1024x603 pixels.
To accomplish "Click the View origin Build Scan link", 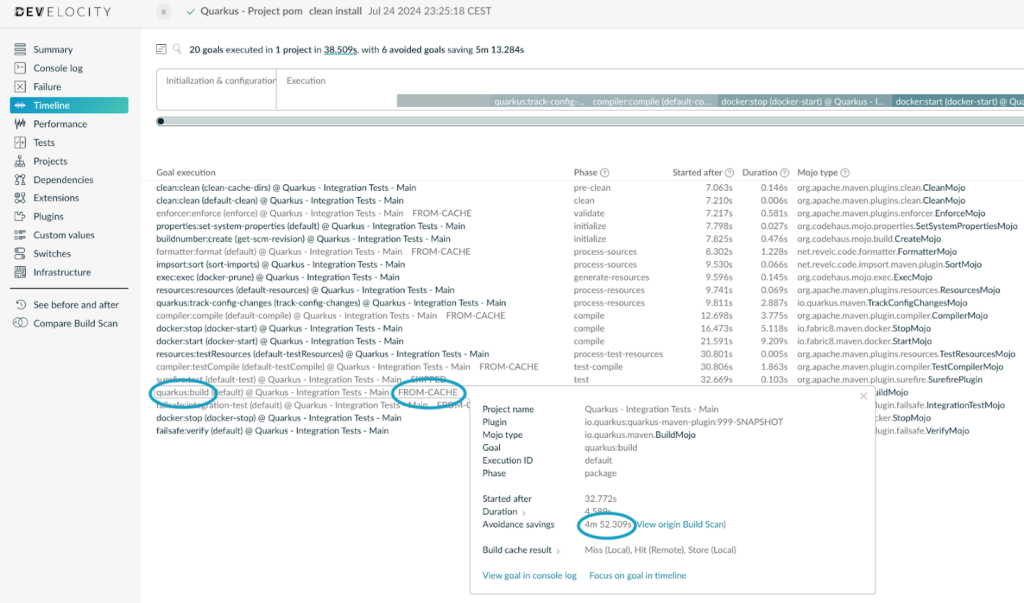I will [681, 525].
